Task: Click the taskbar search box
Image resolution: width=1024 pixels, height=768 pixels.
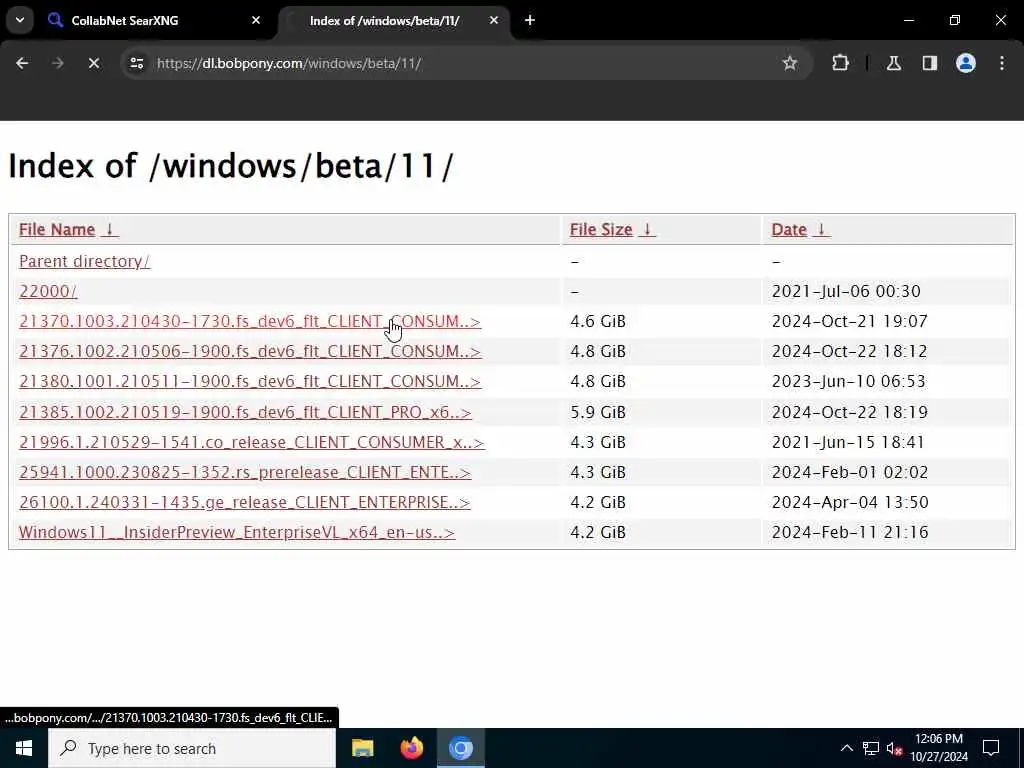Action: 192,748
